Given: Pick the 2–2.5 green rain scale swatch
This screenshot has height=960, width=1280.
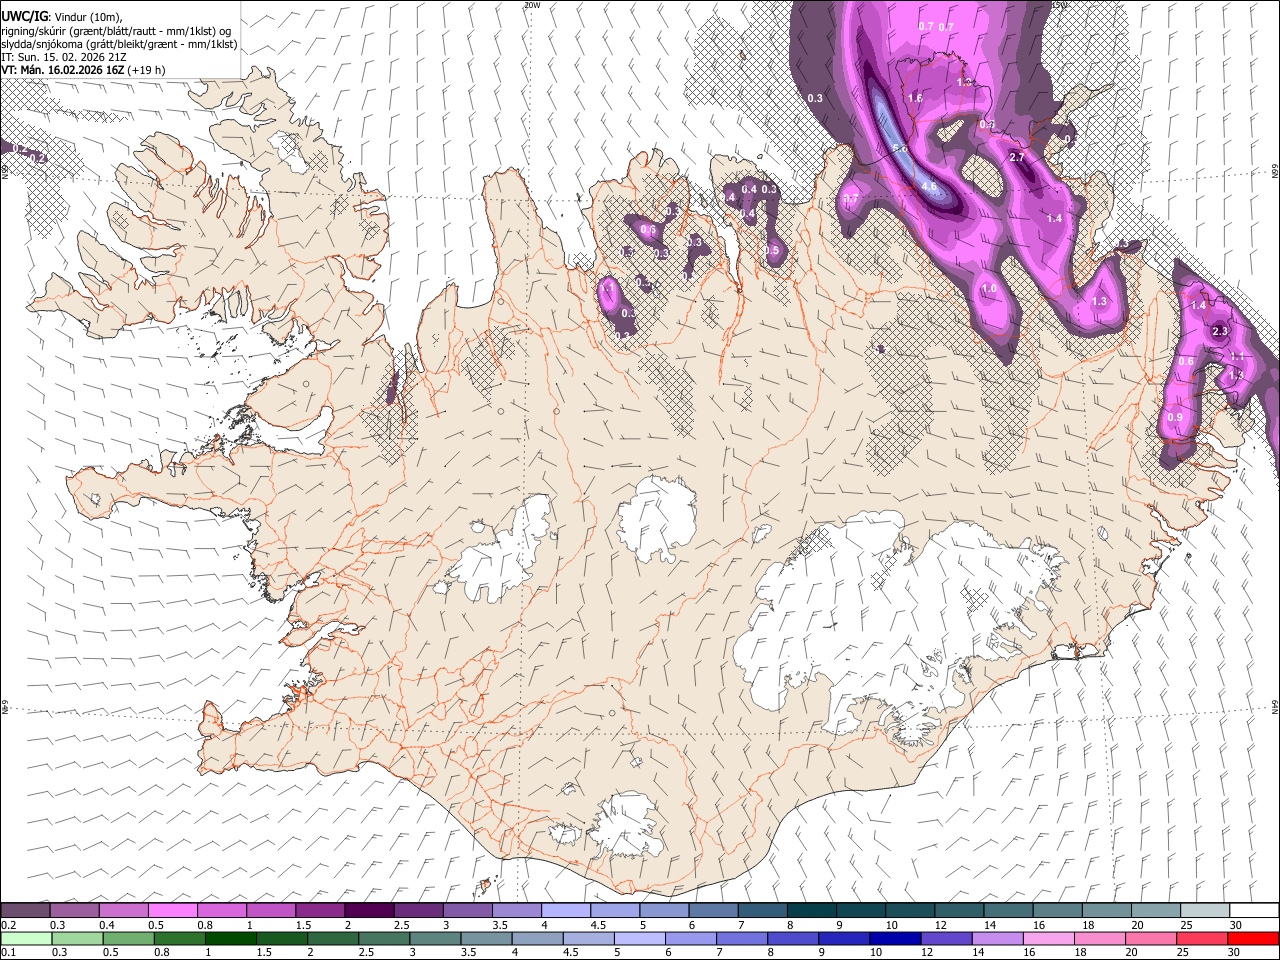Looking at the screenshot, I should click(x=332, y=938).
